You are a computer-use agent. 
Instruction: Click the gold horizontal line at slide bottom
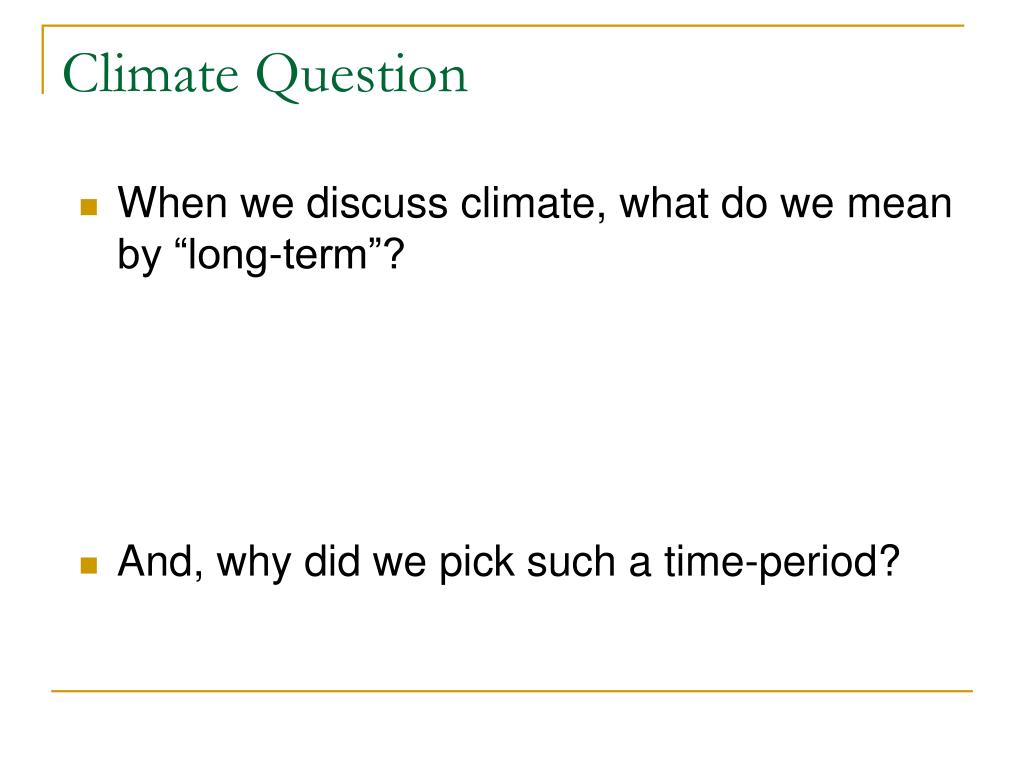click(512, 690)
